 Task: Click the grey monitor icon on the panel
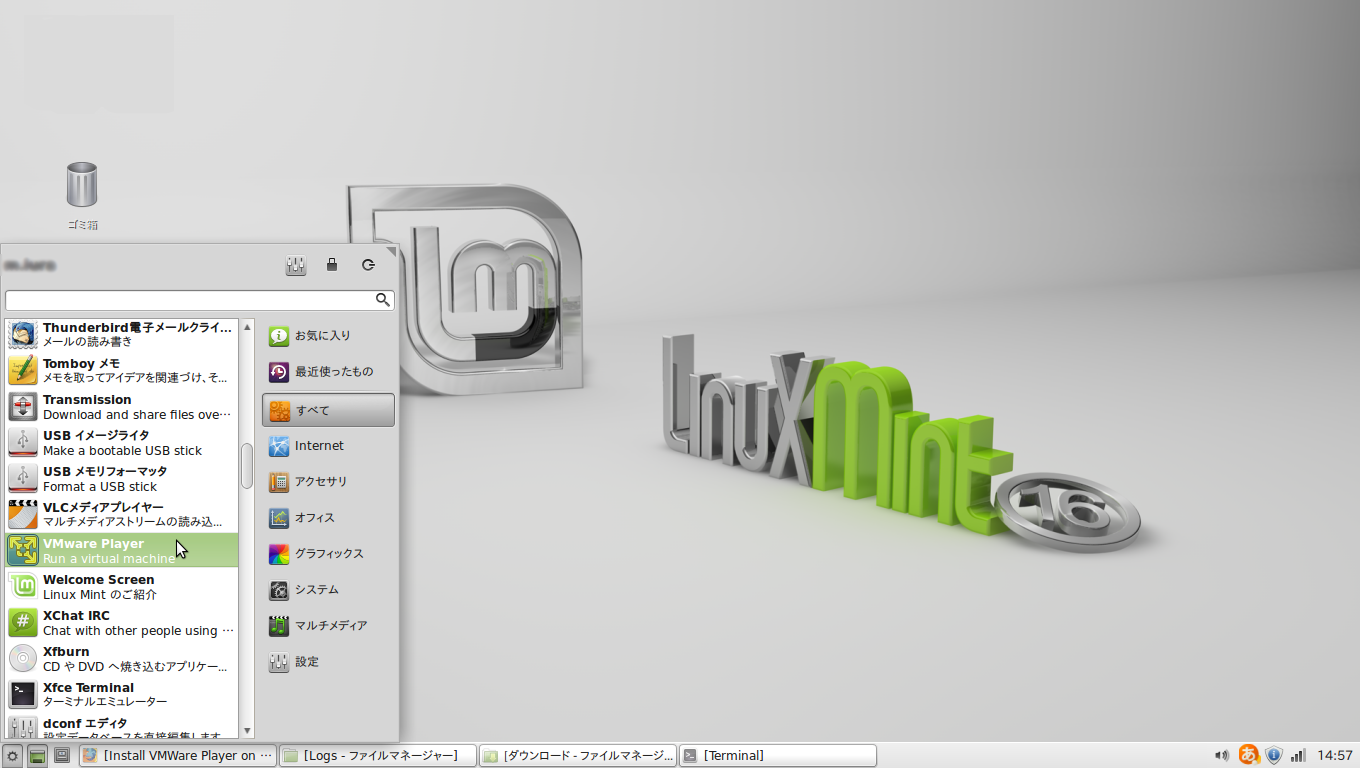(x=62, y=756)
